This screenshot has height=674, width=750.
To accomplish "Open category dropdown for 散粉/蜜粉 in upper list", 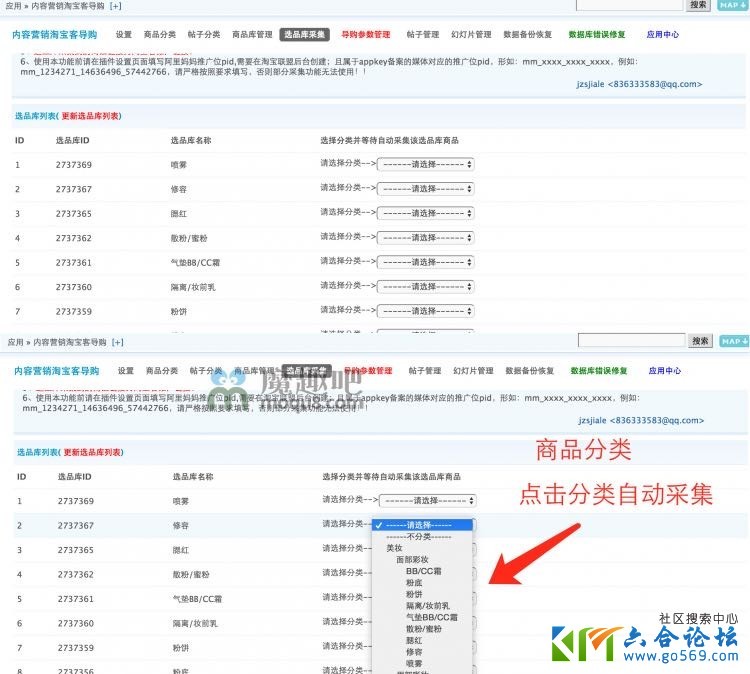I will pos(426,238).
